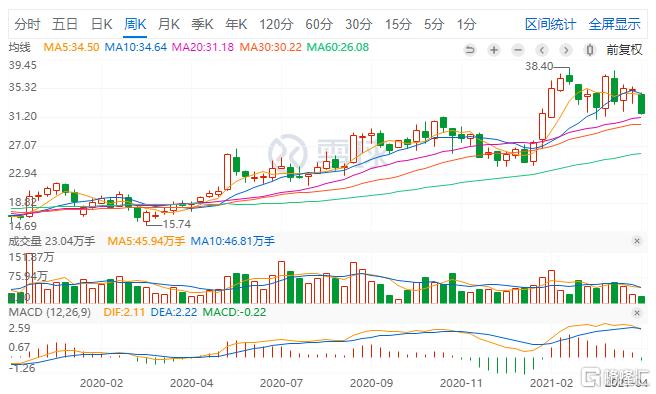
Task: Open the 前复权 adjustment dropdown
Action: [624, 50]
